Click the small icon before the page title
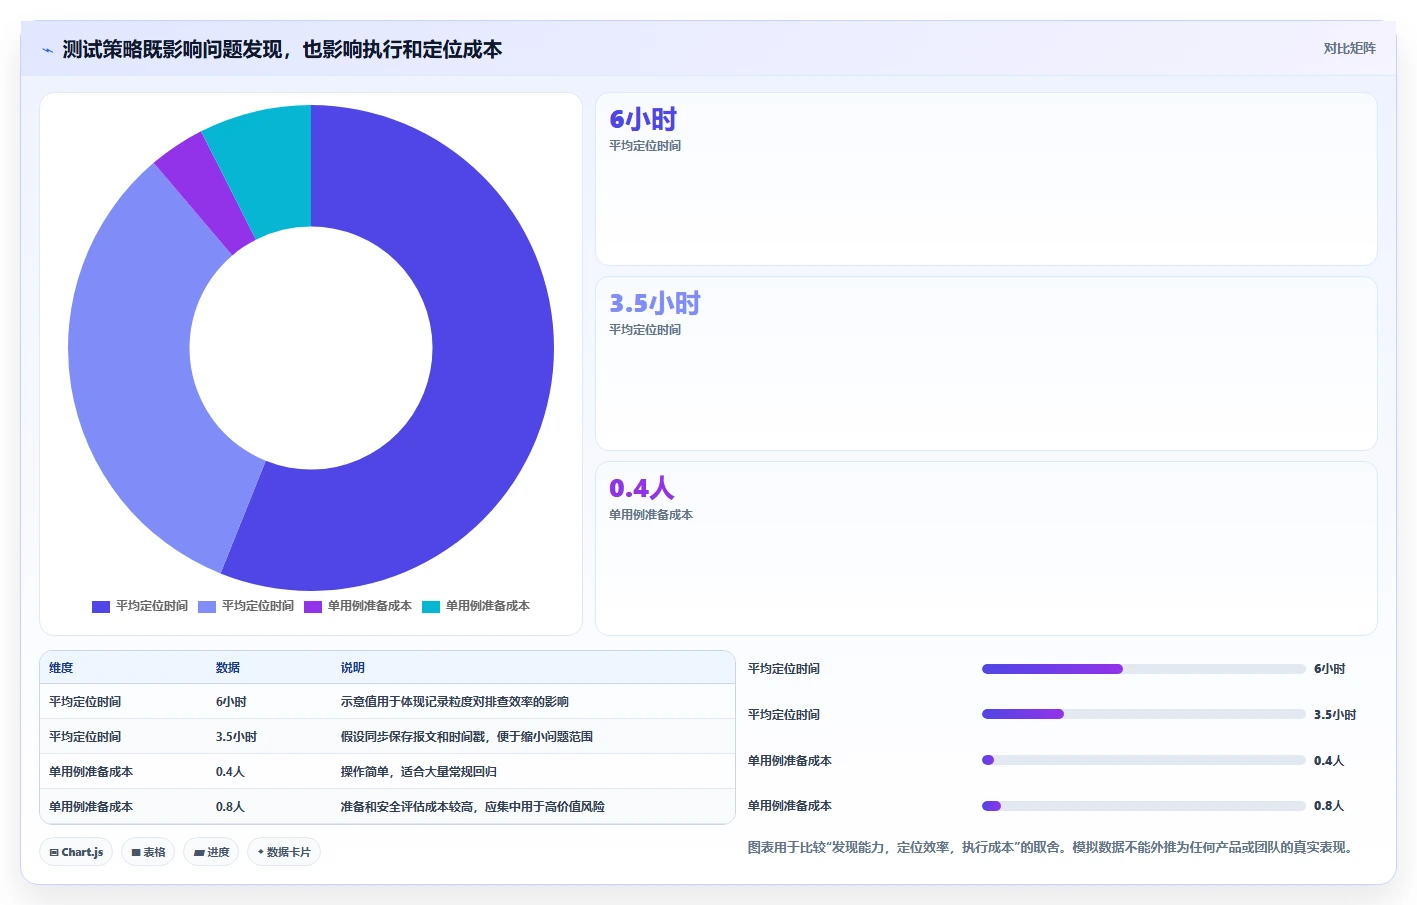 coord(47,50)
